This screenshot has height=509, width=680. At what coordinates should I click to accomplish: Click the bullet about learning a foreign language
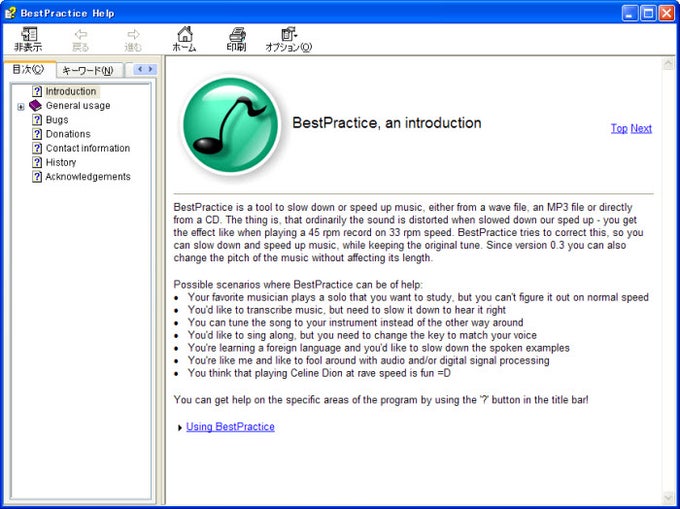tap(379, 348)
